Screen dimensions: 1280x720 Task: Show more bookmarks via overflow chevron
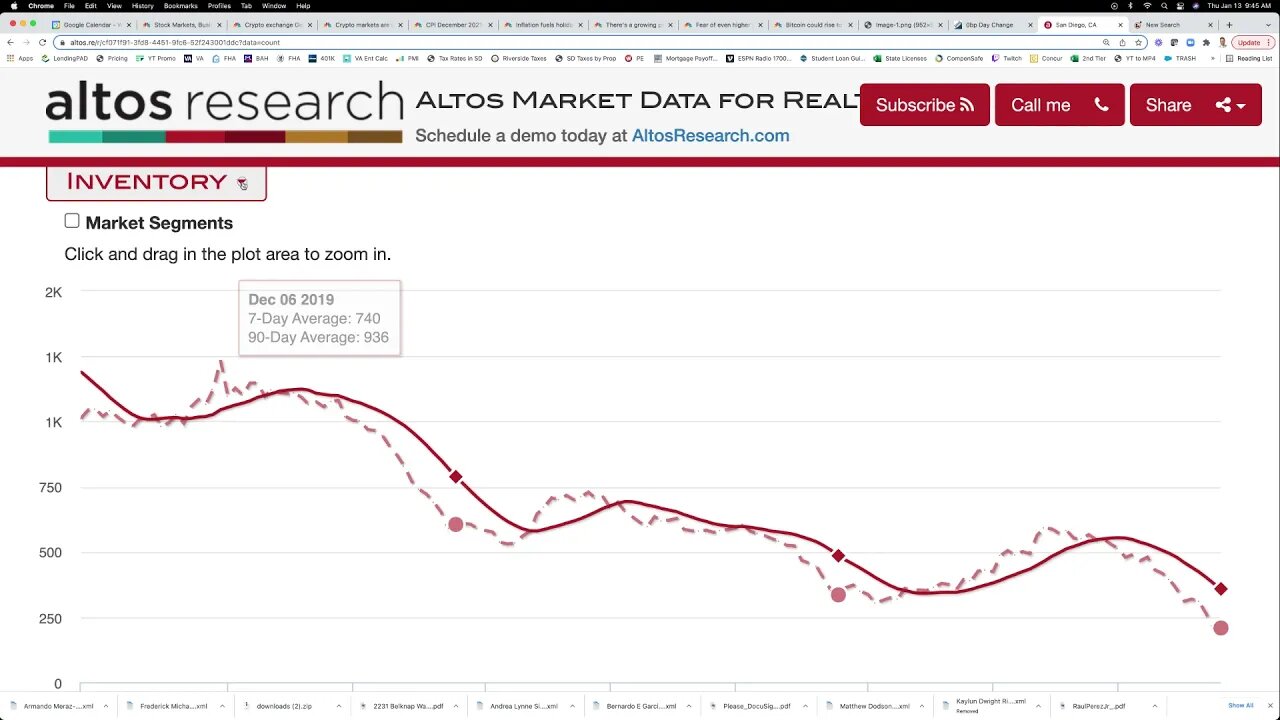[x=1213, y=58]
